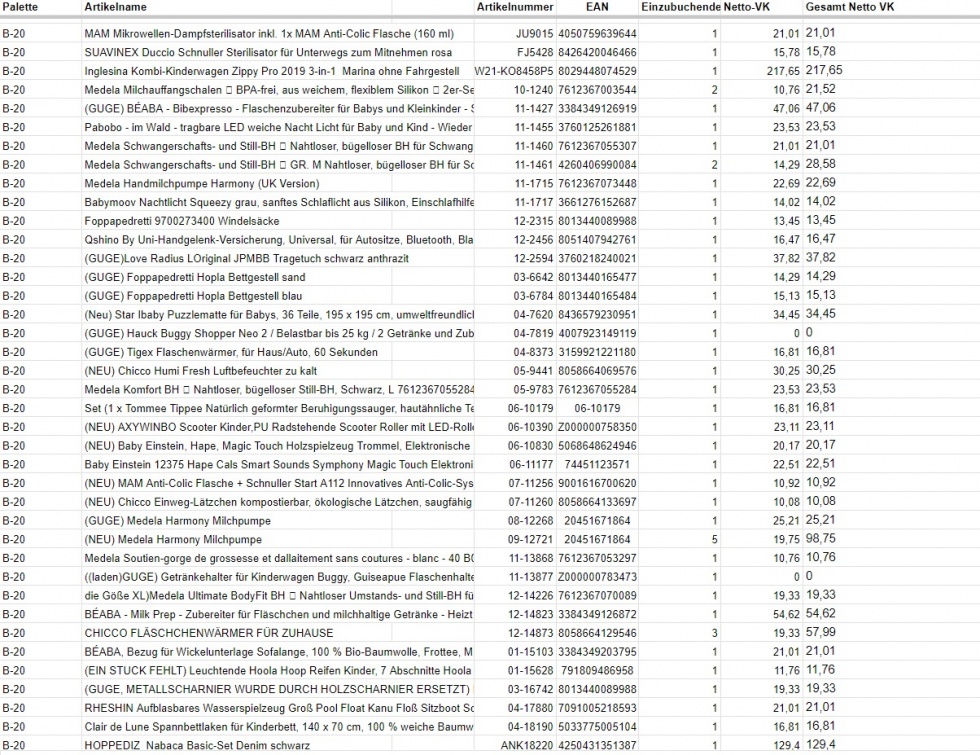Screen dimensions: 980x755
Task: Click the total value 28,58
Action: pyautogui.click(x=821, y=164)
